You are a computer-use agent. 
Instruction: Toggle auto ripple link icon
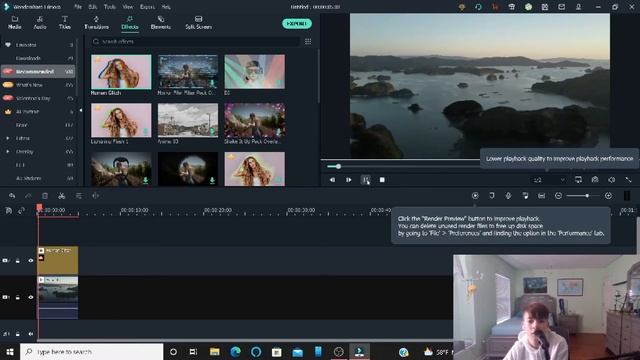click(x=22, y=211)
